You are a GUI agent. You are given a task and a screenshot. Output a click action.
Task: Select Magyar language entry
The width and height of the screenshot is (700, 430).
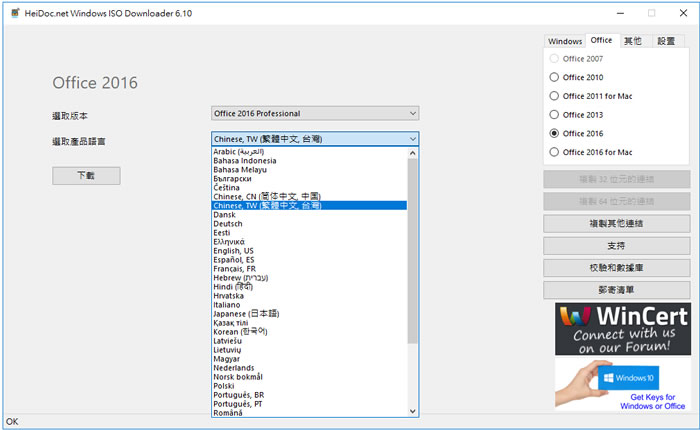[x=309, y=359]
